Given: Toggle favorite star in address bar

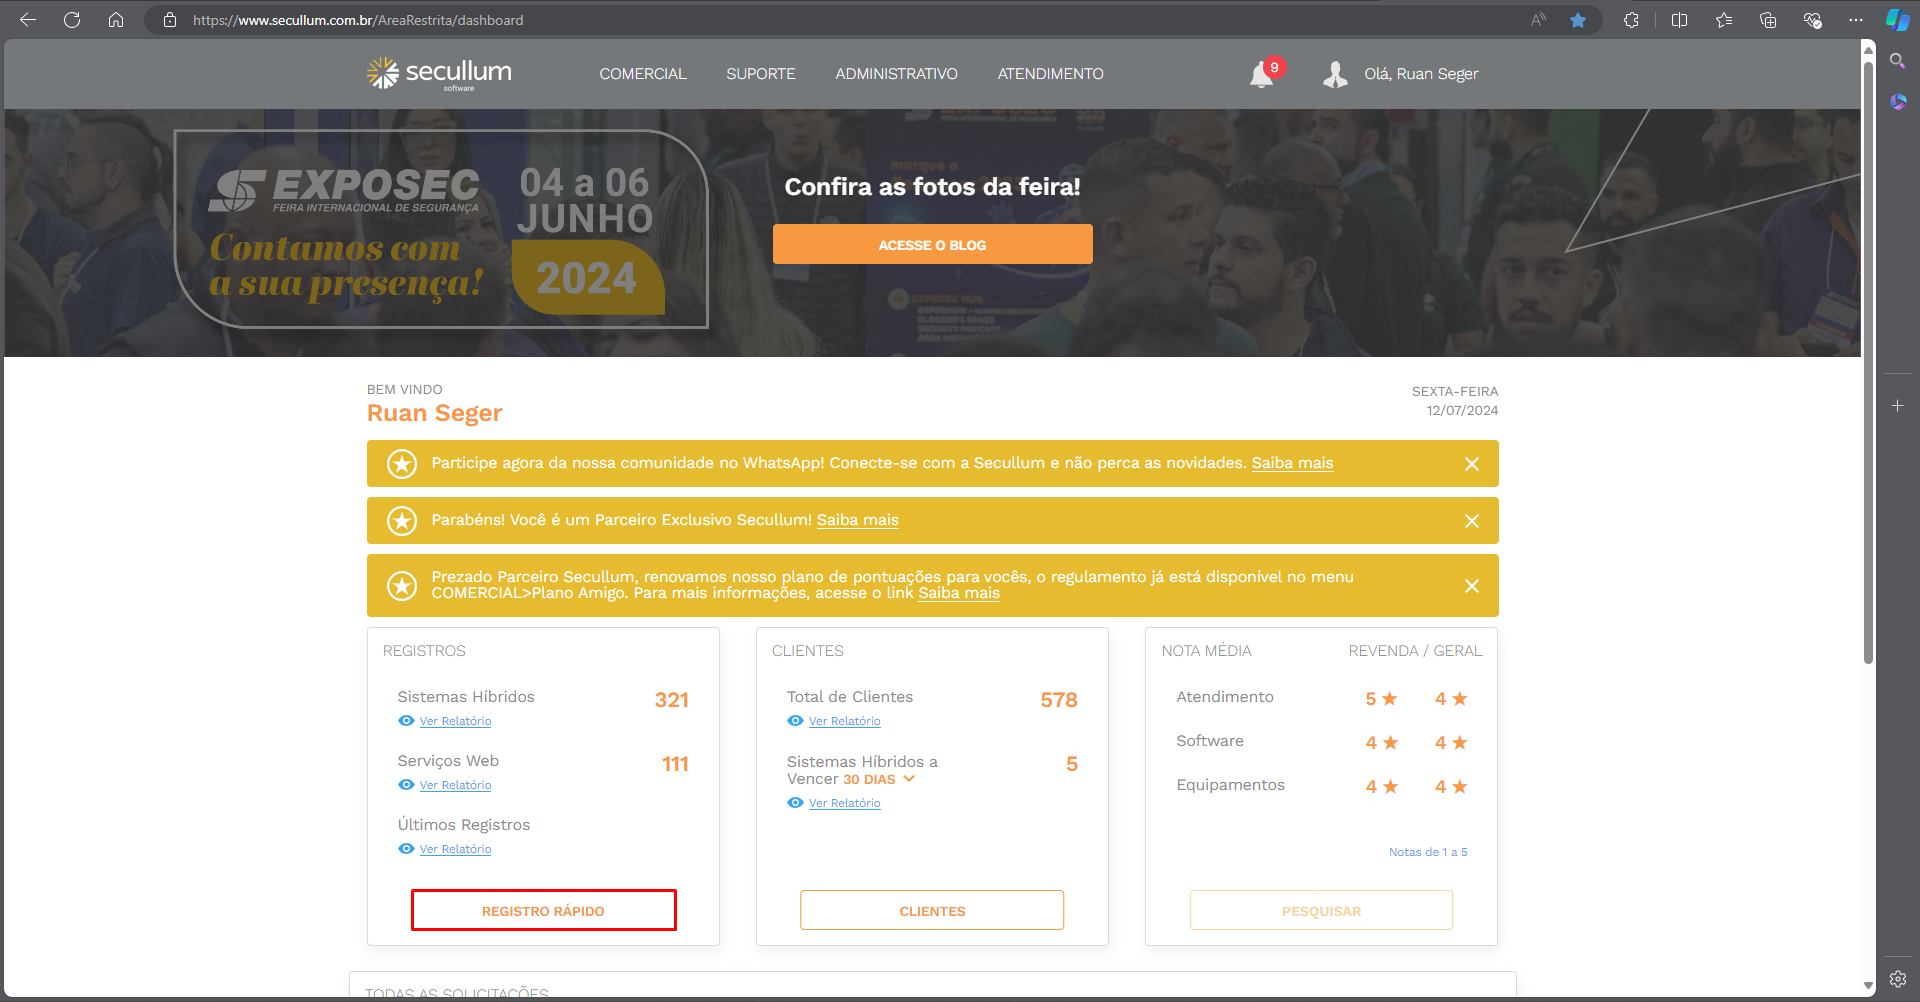Looking at the screenshot, I should point(1577,20).
